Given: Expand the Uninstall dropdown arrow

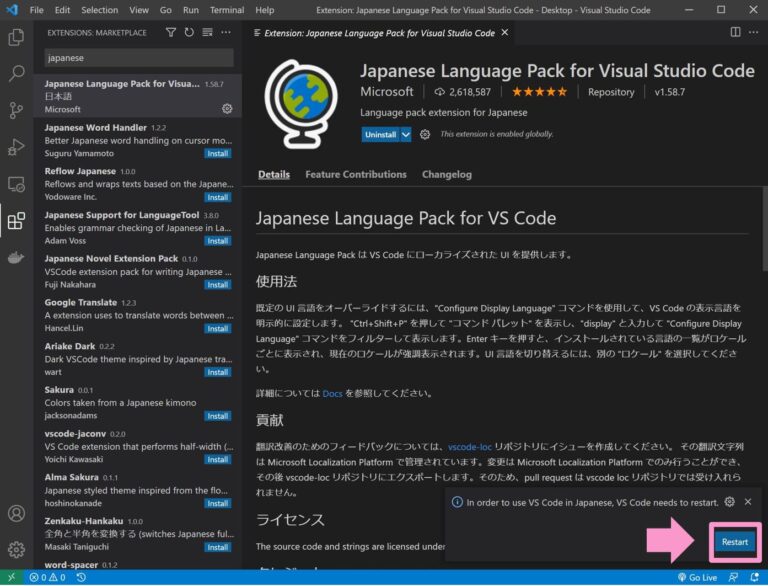Looking at the screenshot, I should tap(406, 134).
